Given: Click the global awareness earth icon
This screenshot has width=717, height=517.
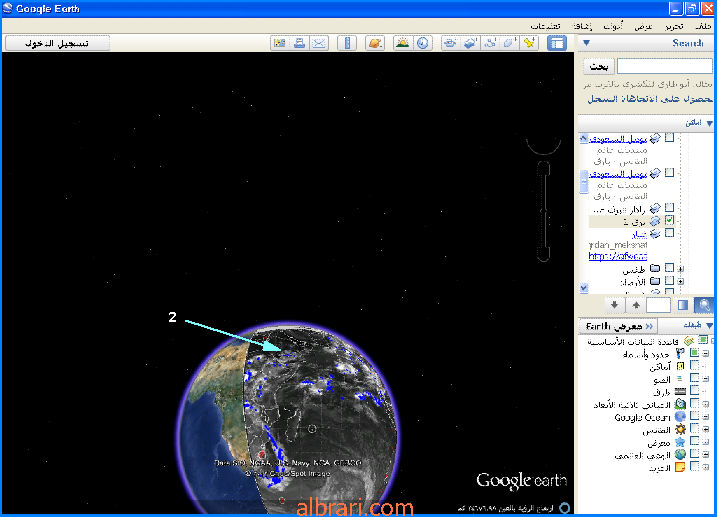Looking at the screenshot, I should pyautogui.click(x=680, y=454).
